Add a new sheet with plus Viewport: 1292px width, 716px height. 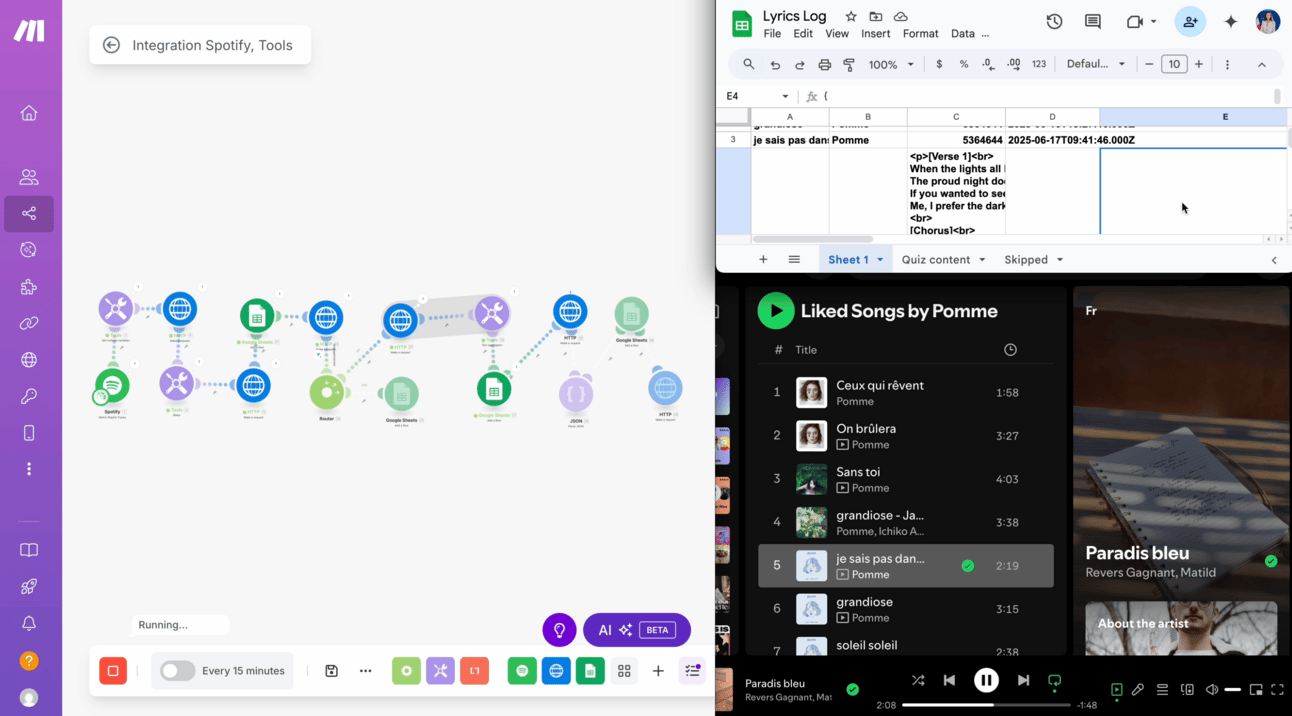(763, 260)
